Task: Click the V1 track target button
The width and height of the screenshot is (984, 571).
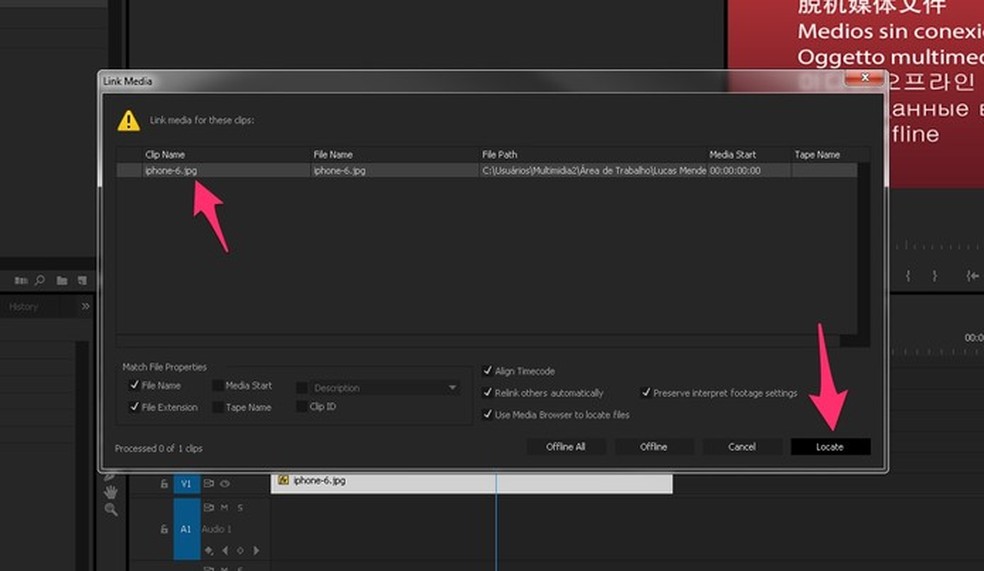Action: point(186,484)
